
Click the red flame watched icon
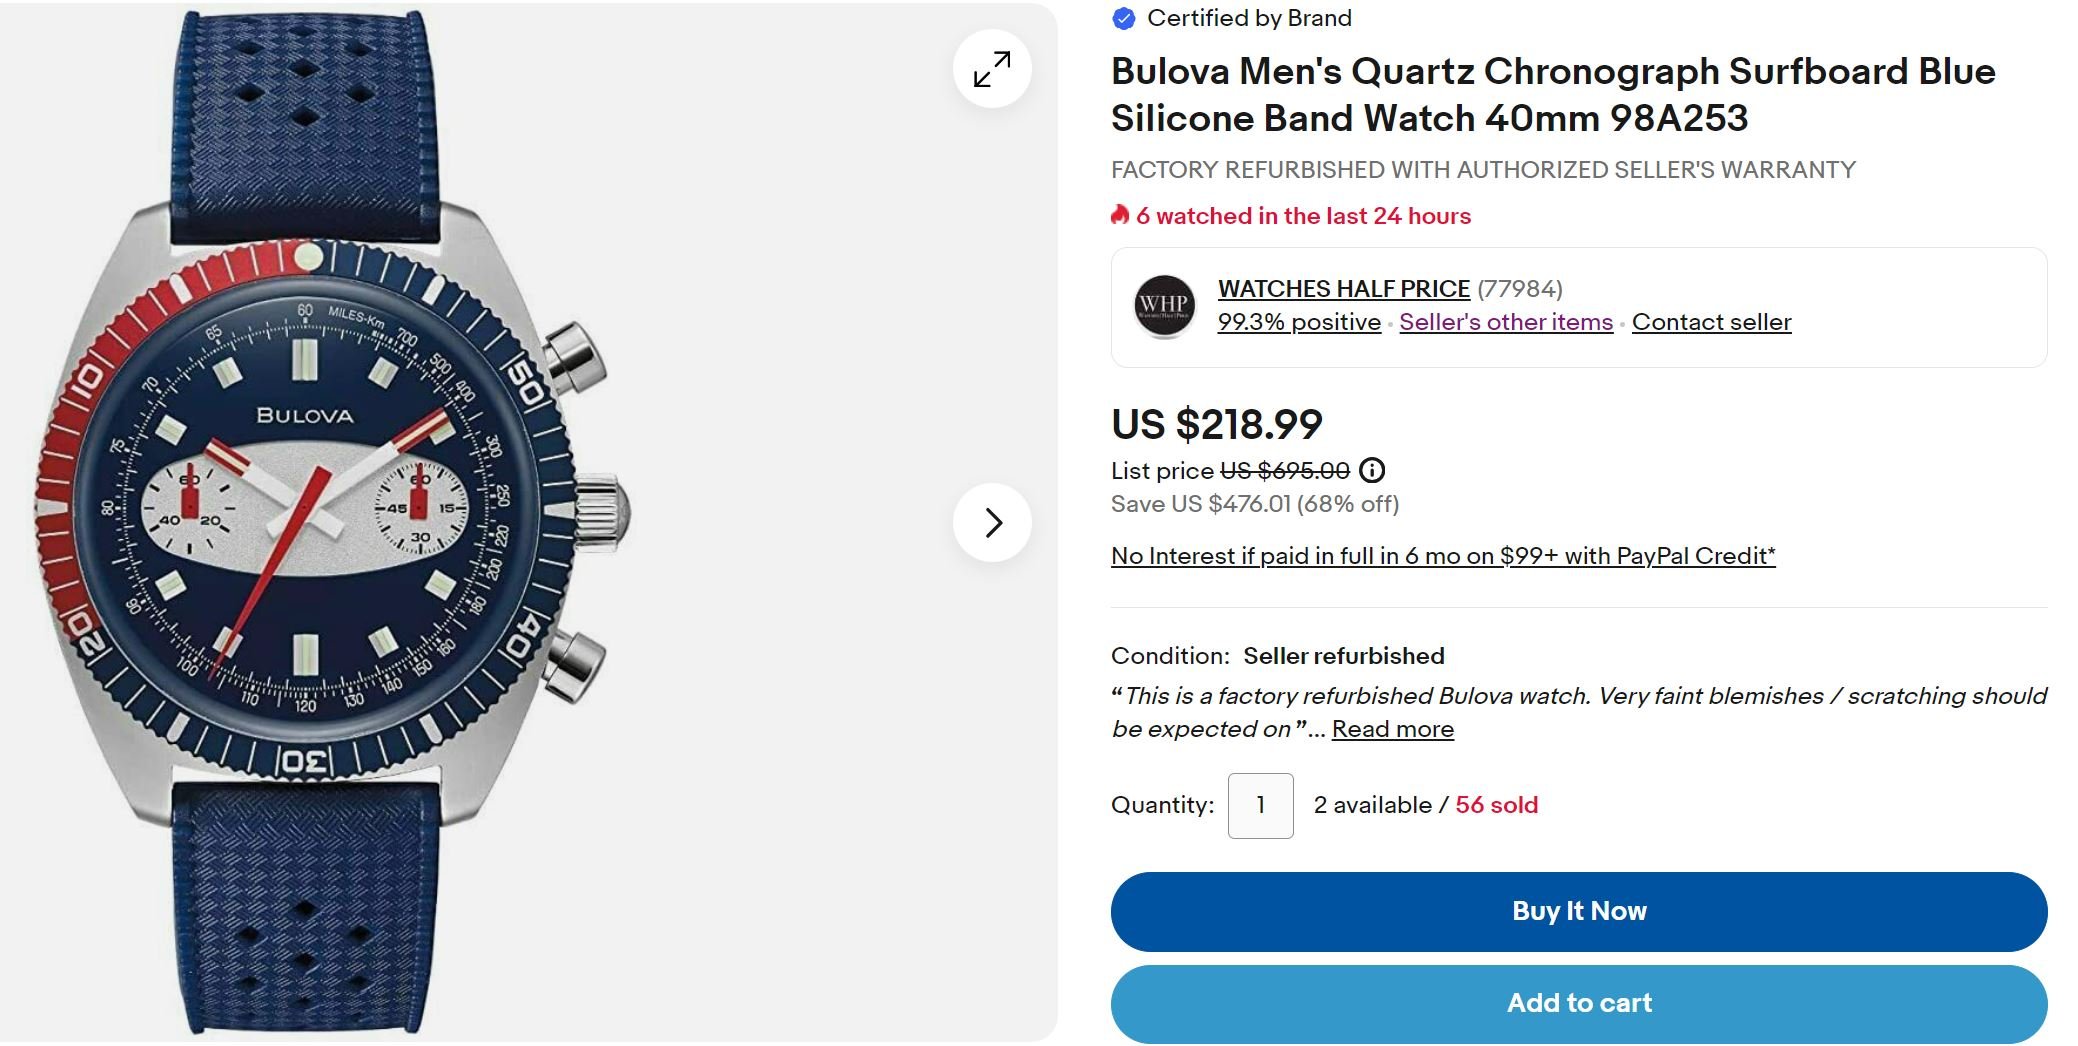pos(1120,215)
